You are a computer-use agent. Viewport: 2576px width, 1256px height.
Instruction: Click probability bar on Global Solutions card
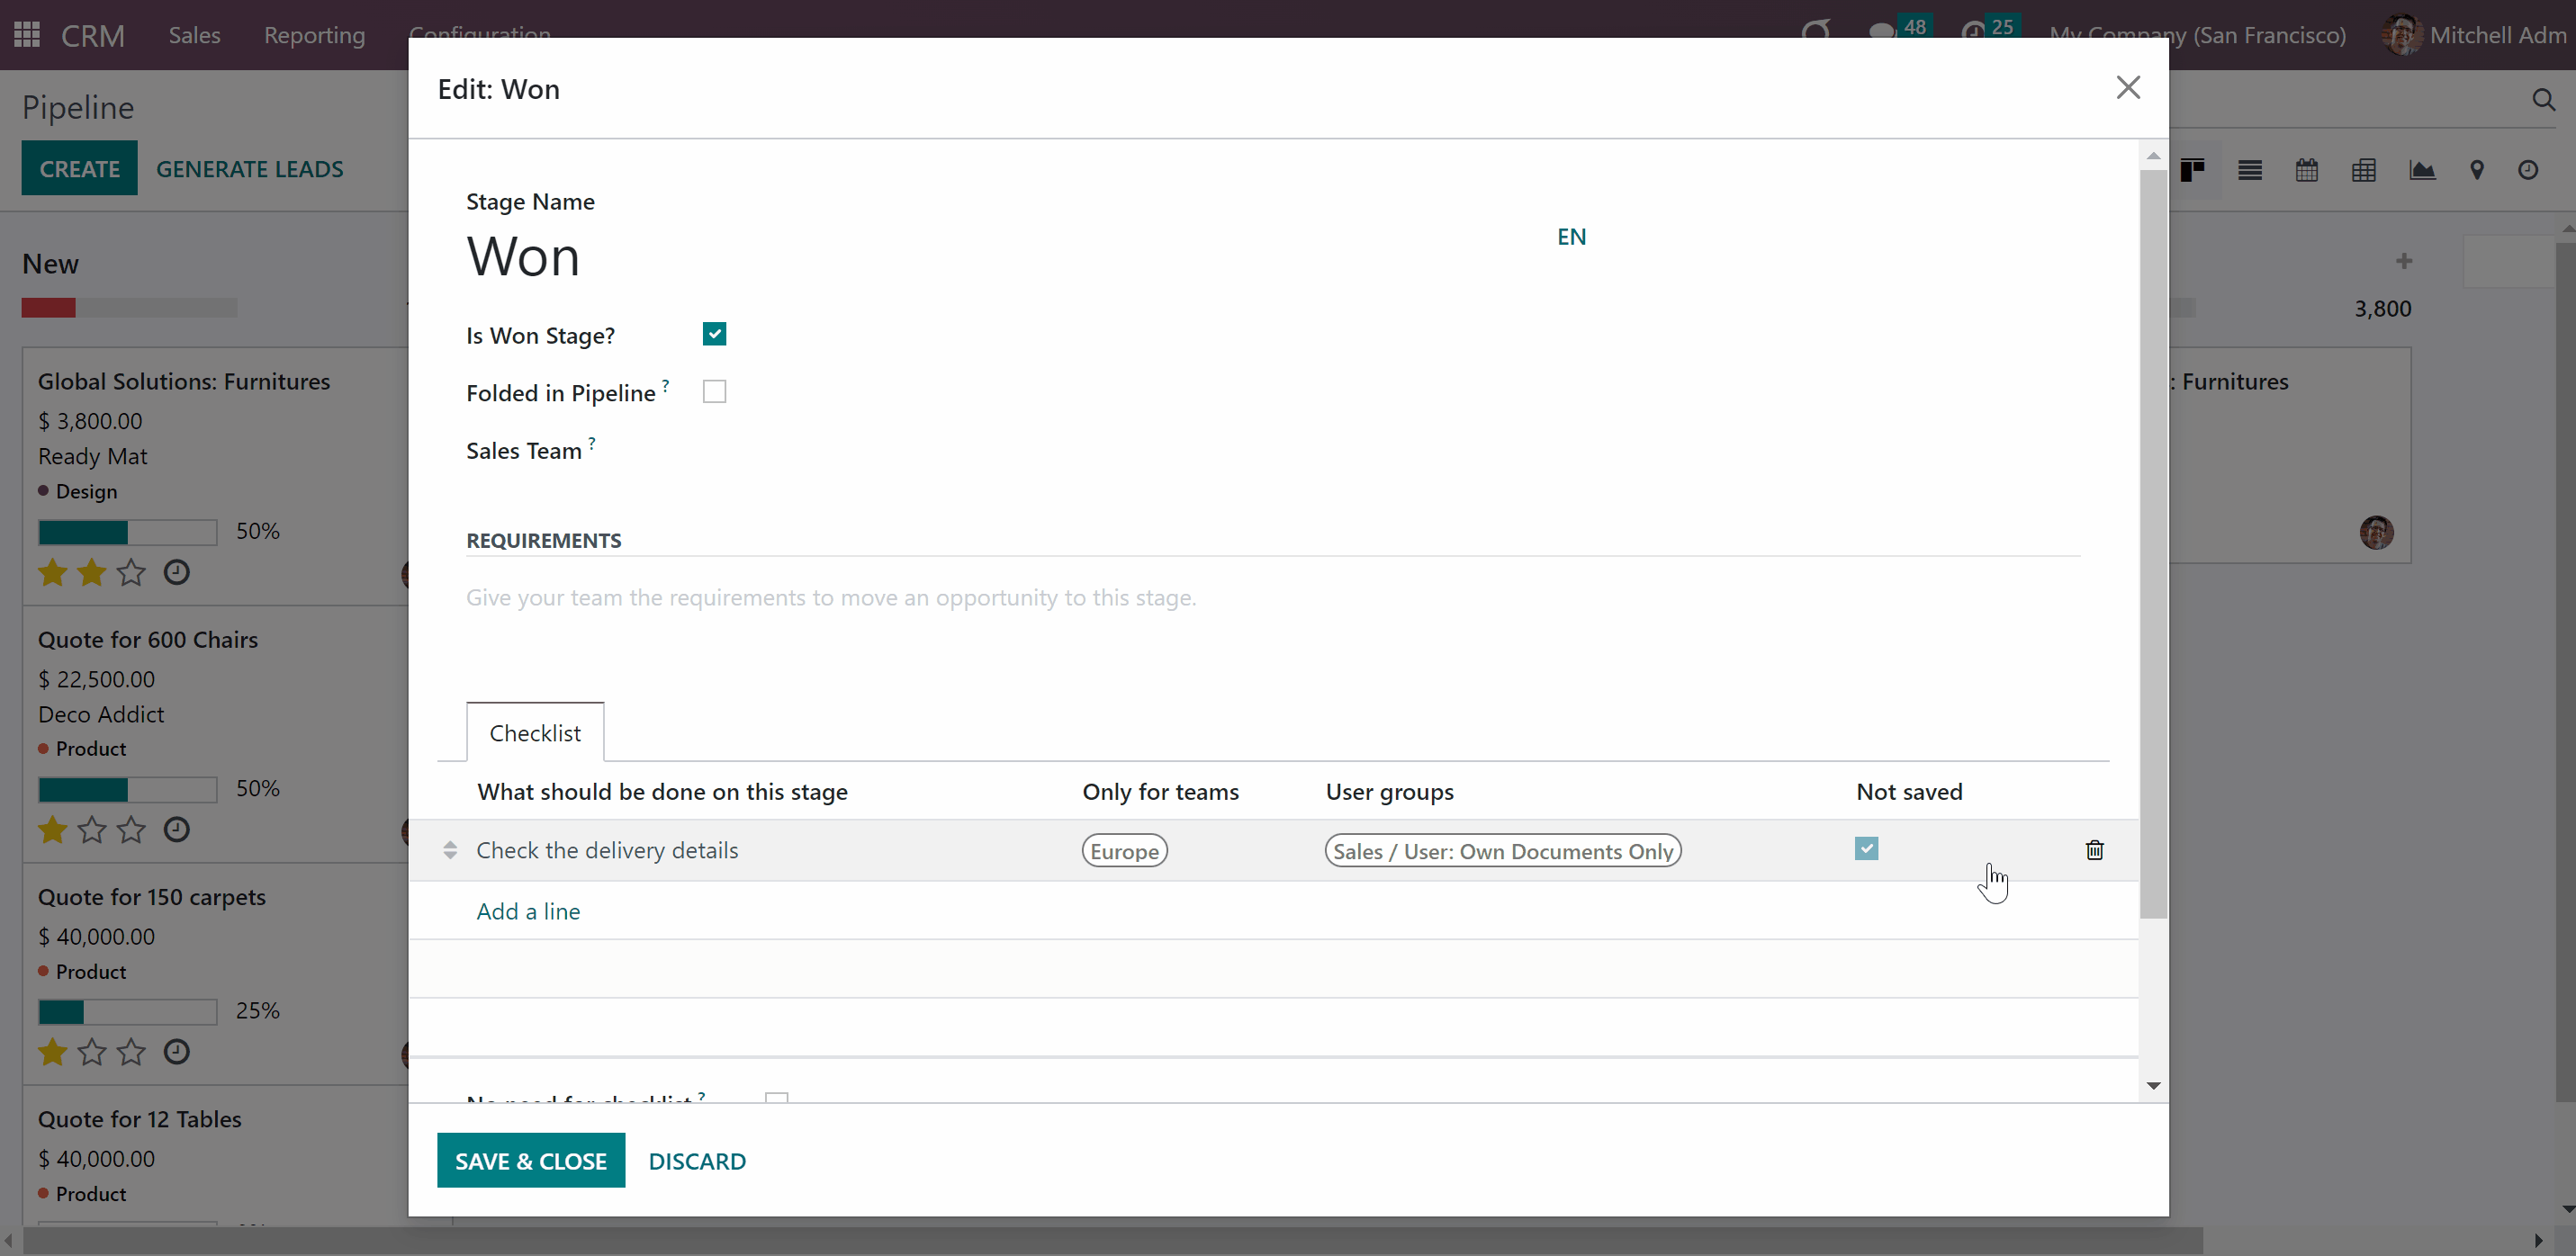click(x=127, y=532)
